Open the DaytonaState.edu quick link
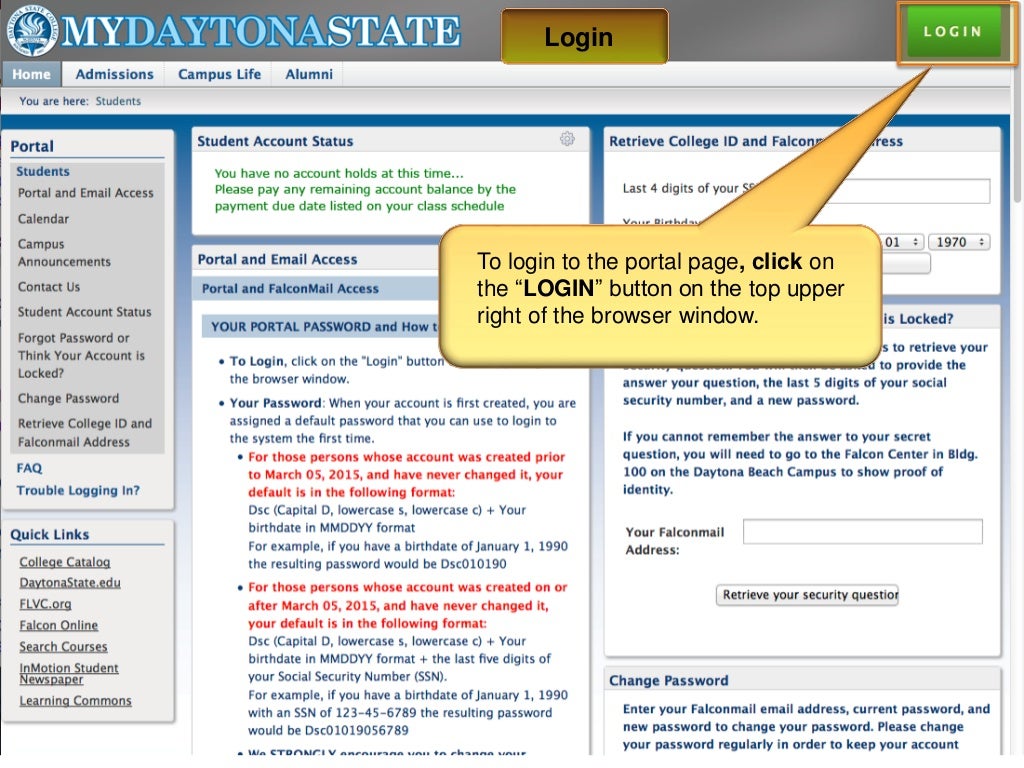Viewport: 1024px width, 768px height. click(x=70, y=583)
